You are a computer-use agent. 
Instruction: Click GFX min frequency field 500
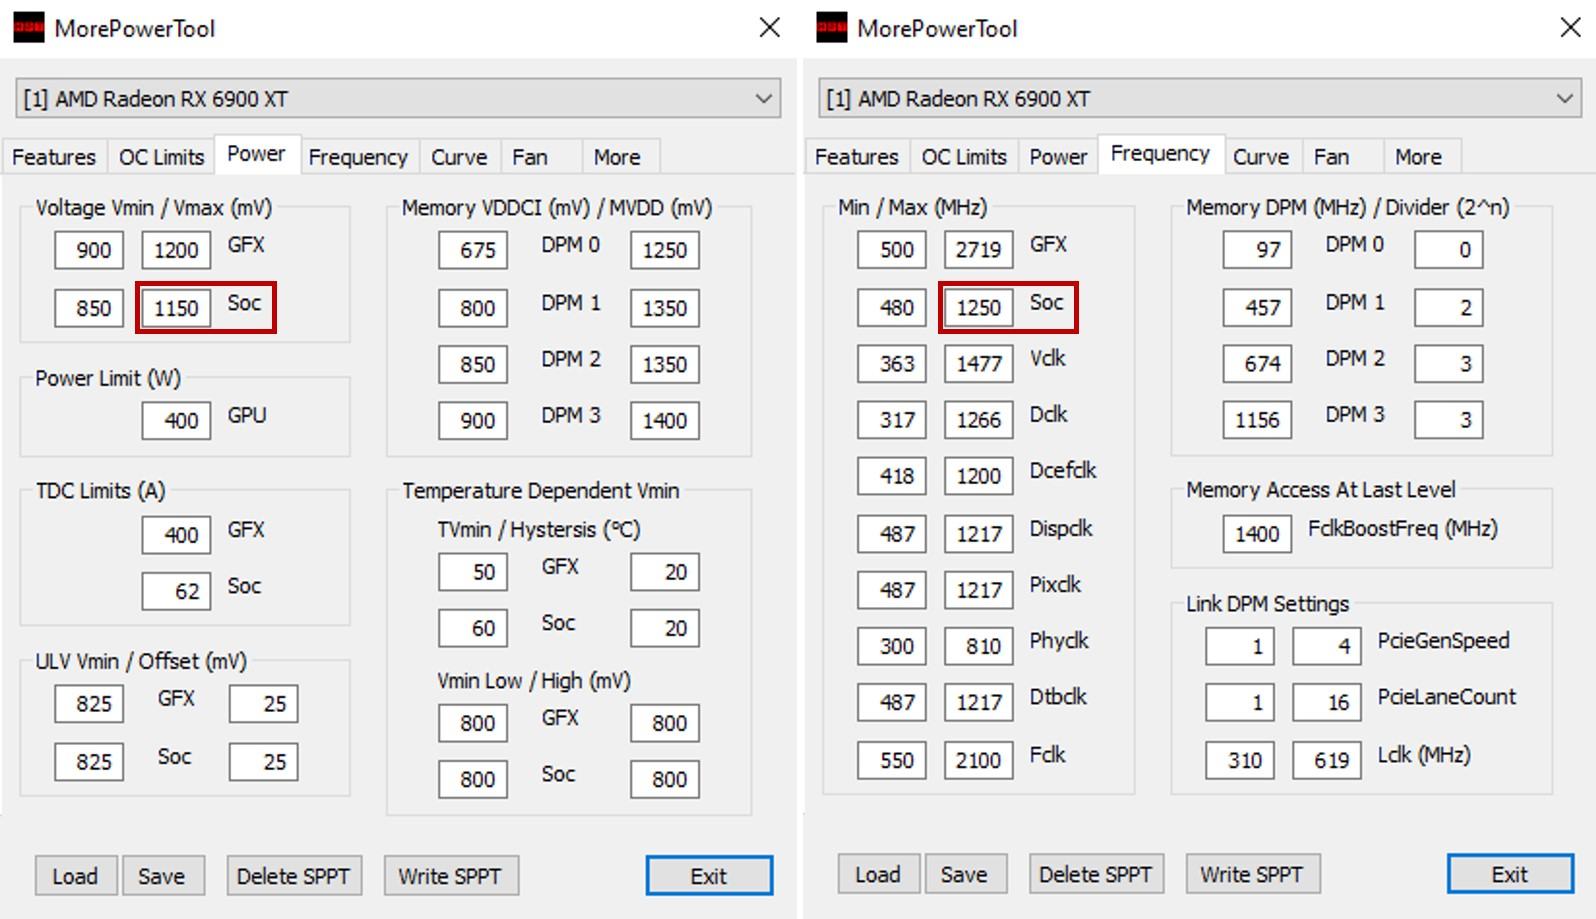(892, 250)
